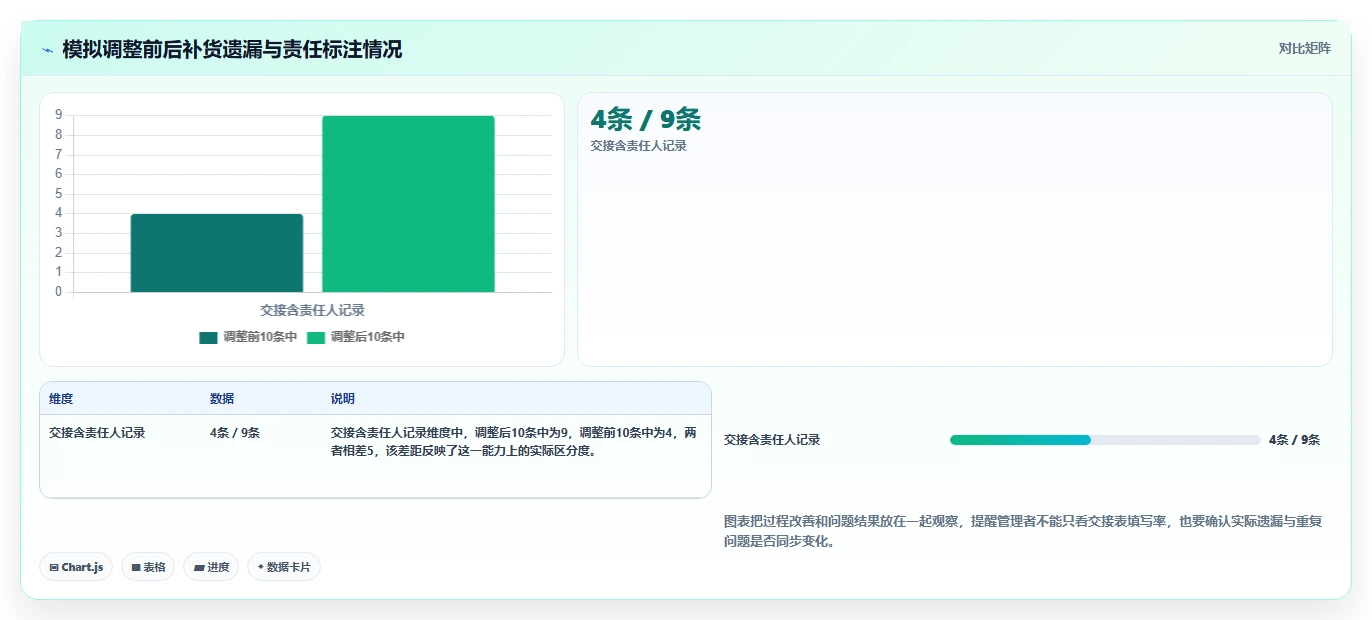
Task: Click the 交接含责任人记录 progress bar
Action: 1105,440
